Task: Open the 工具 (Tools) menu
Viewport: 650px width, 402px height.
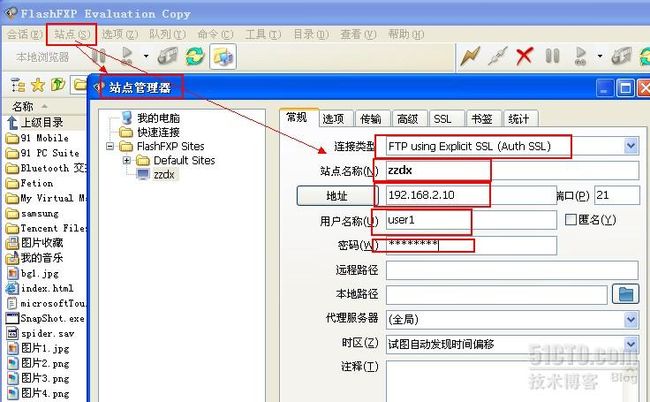Action: tap(263, 34)
